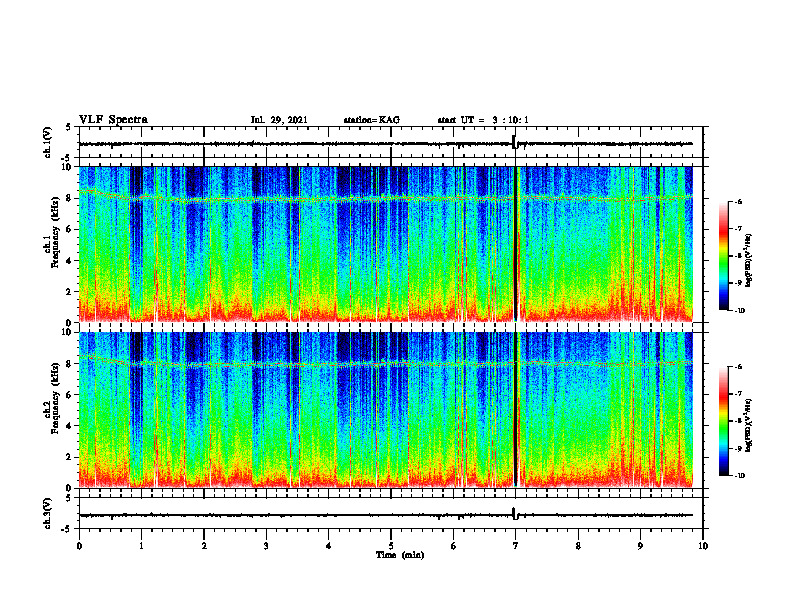This screenshot has width=792, height=612.
Task: Click the ch.1 spectrogram color scale bar
Action: (723, 256)
